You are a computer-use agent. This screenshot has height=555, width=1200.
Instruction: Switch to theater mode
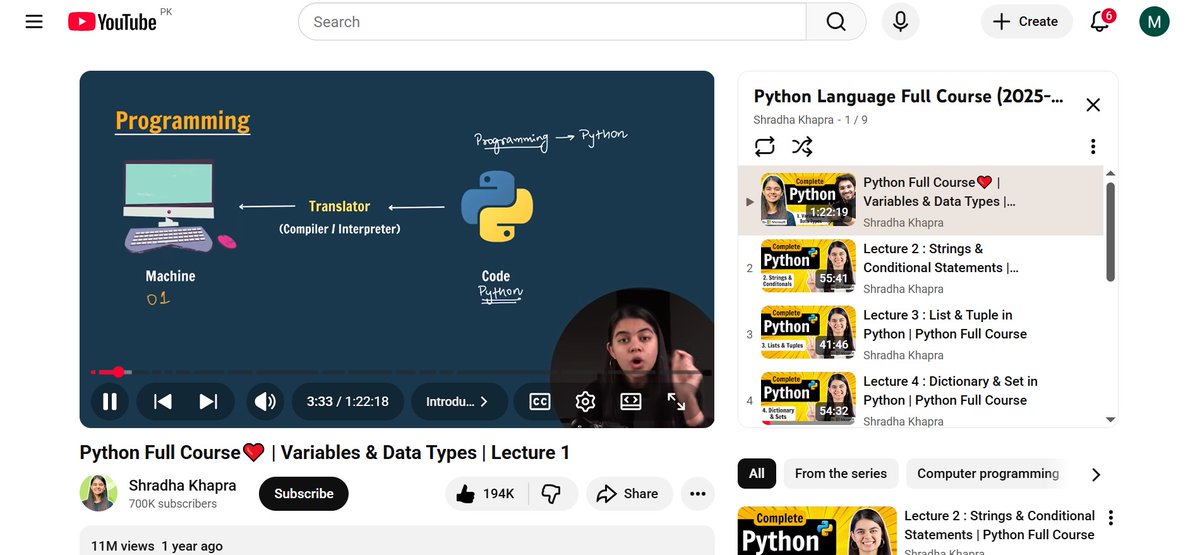(631, 401)
